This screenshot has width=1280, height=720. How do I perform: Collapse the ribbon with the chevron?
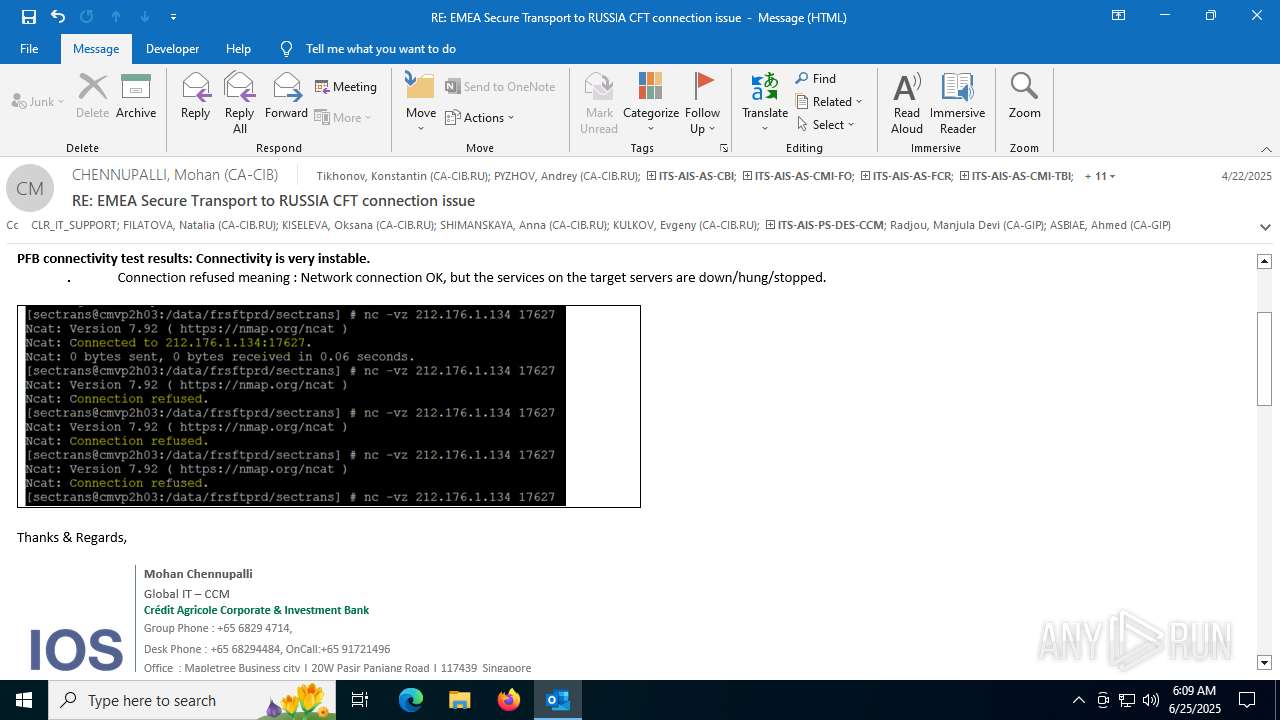click(x=1266, y=149)
